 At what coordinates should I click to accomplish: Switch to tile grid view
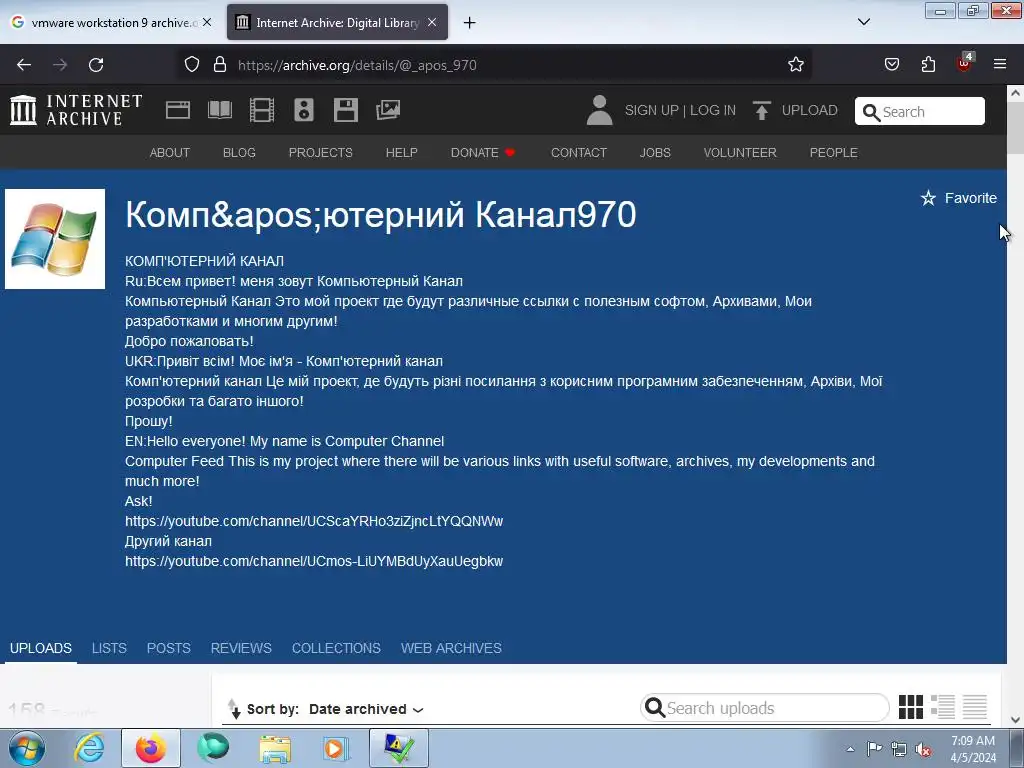point(910,707)
